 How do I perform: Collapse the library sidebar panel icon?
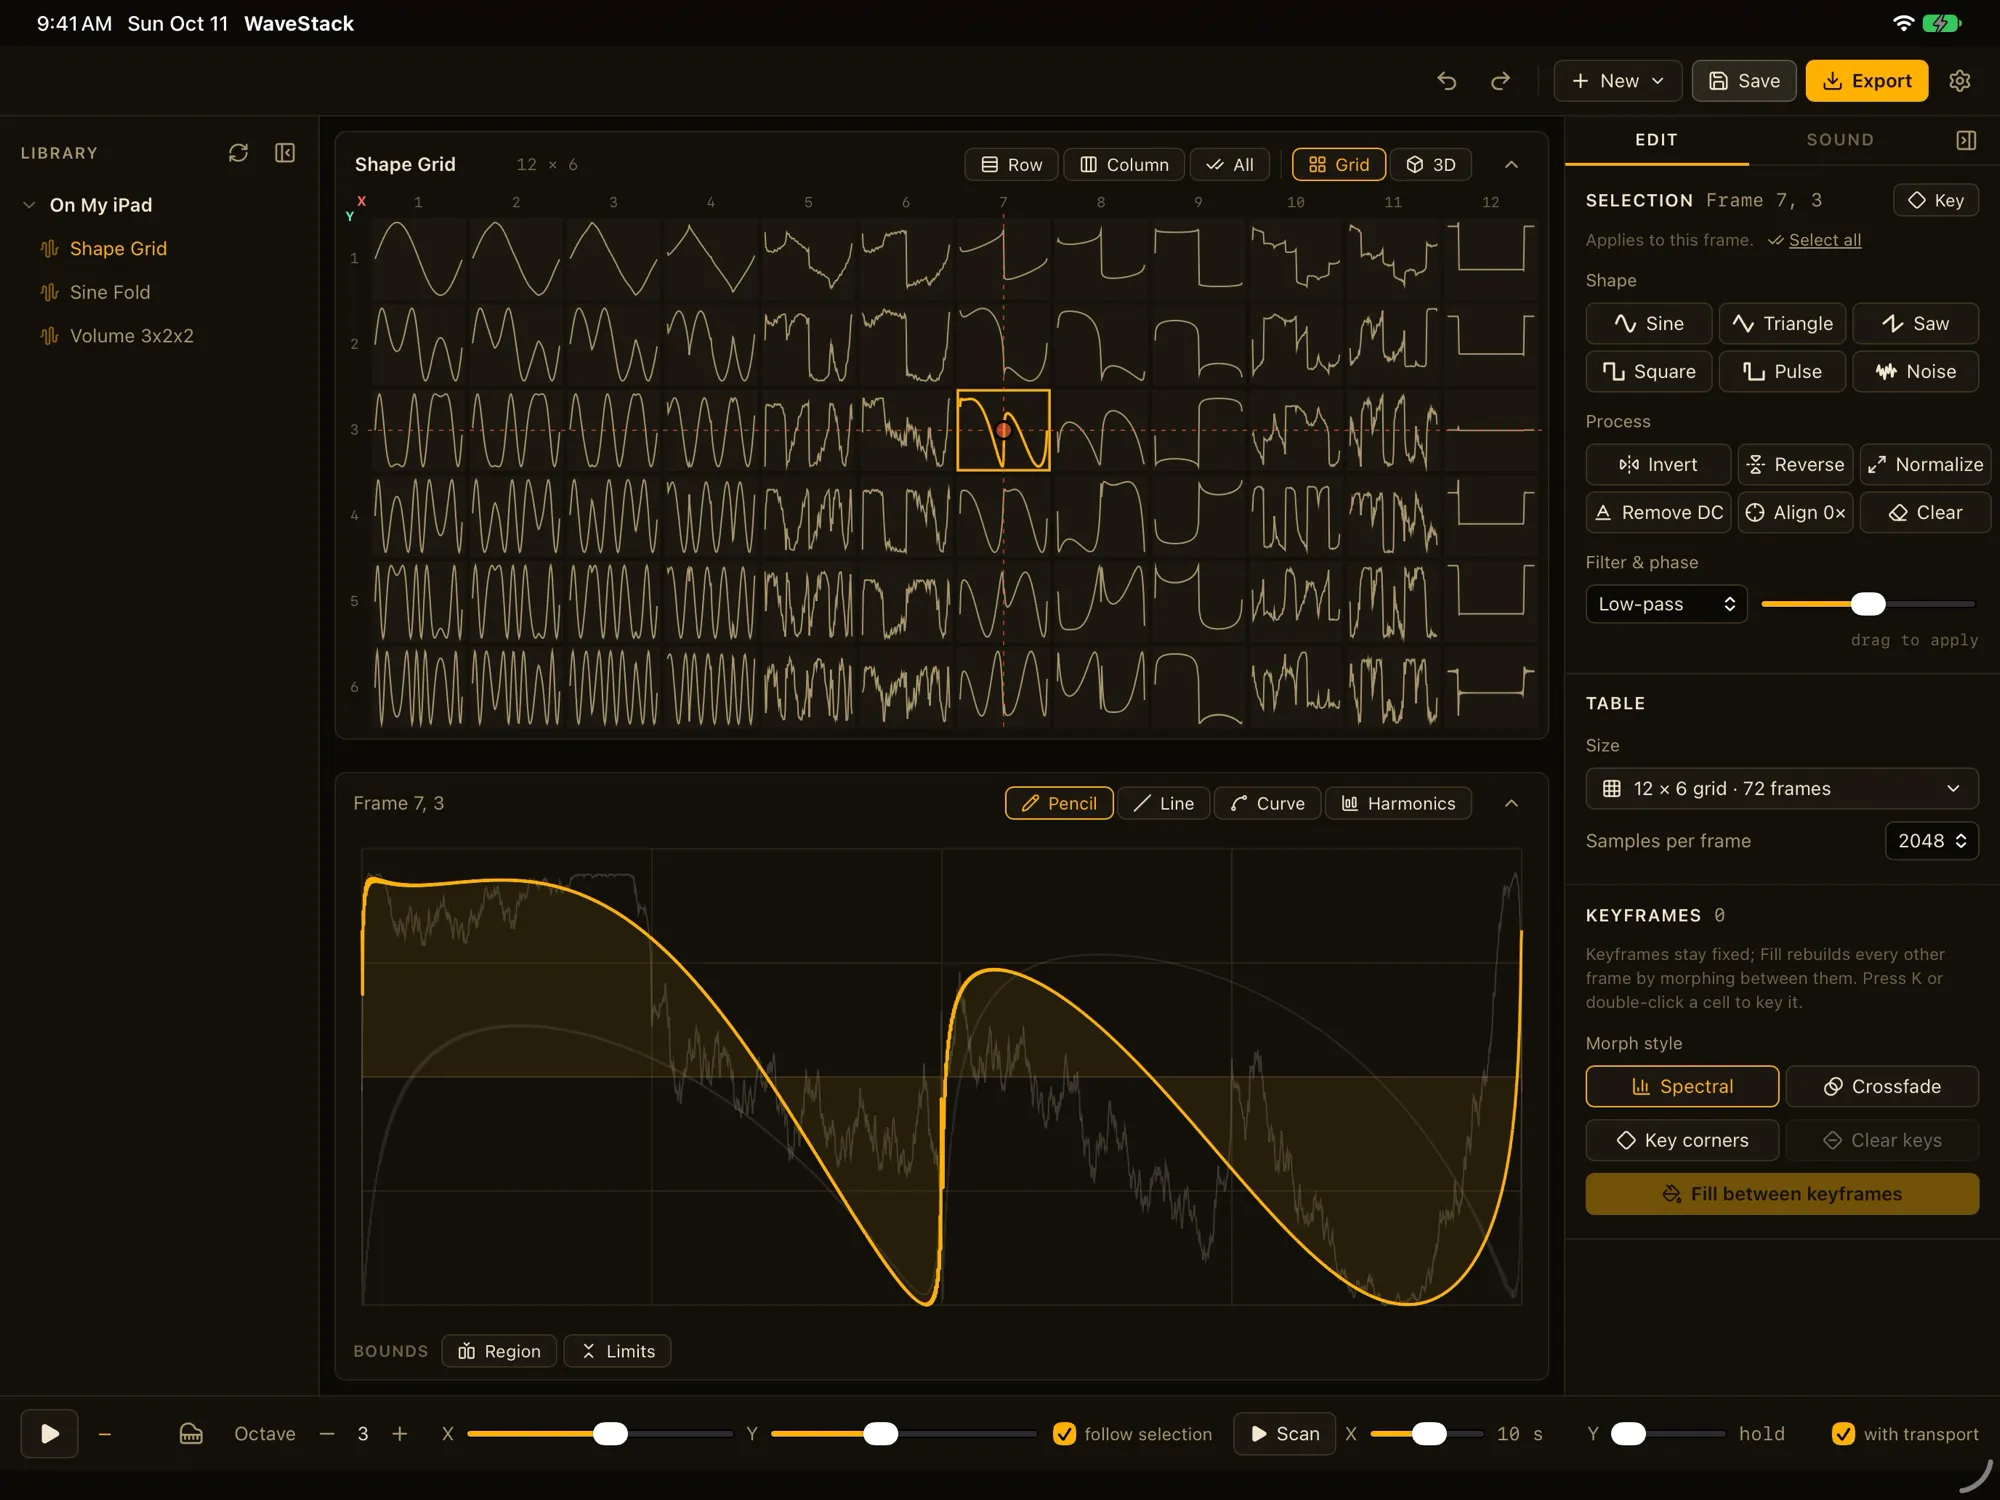[285, 153]
